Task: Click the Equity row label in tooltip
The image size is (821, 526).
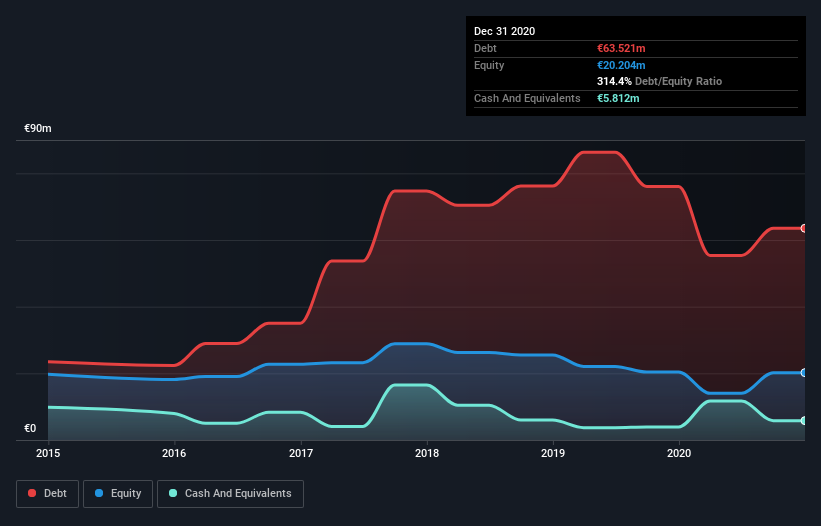Action: 489,65
